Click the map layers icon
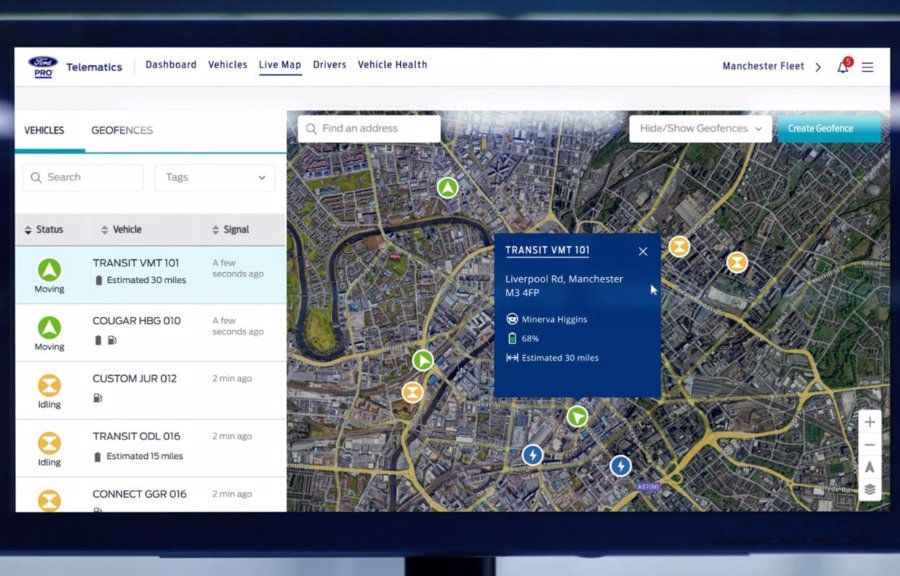This screenshot has height=576, width=900. pyautogui.click(x=869, y=489)
